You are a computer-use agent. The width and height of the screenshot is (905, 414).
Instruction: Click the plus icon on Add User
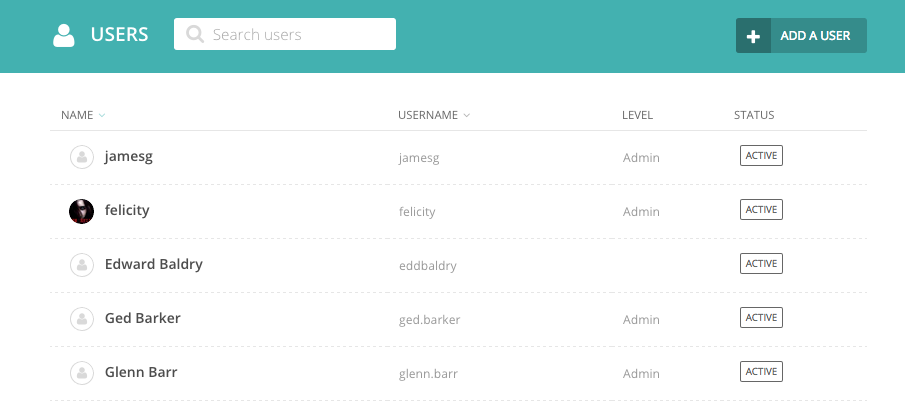754,36
